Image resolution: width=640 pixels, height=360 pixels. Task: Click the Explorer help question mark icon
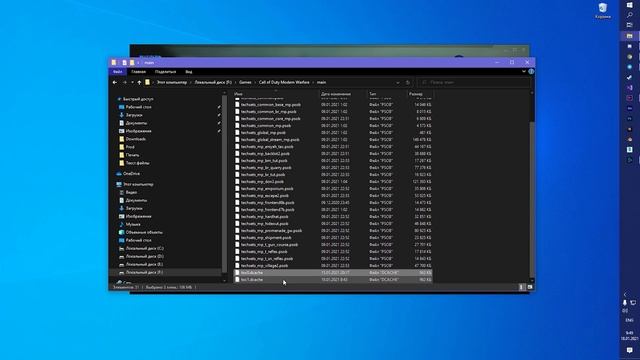click(531, 71)
